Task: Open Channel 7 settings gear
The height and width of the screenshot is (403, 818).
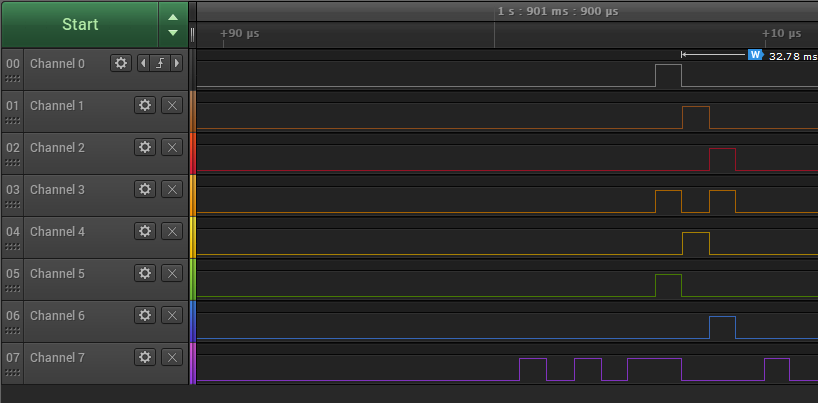Action: pos(145,357)
